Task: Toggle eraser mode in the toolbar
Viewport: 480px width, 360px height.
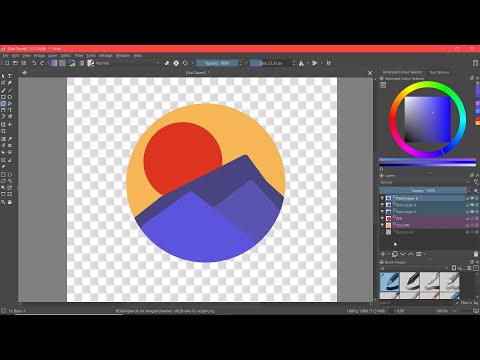Action: [167, 63]
